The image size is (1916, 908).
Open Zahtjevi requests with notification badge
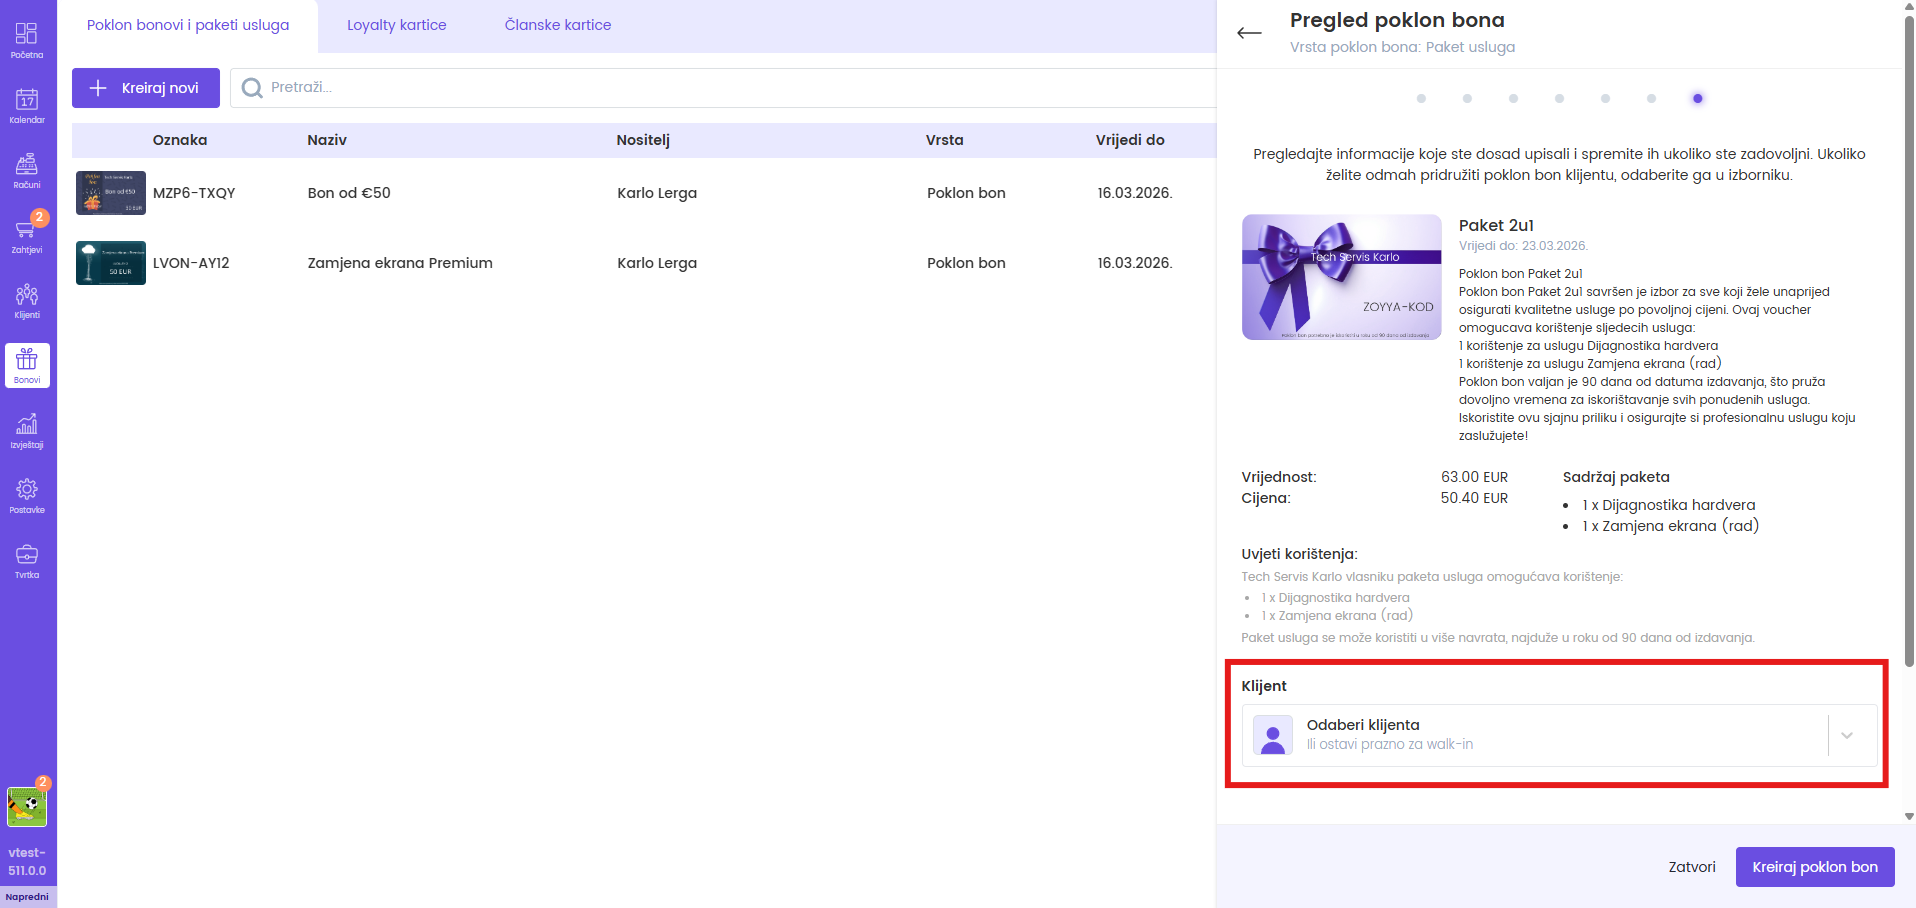click(27, 235)
